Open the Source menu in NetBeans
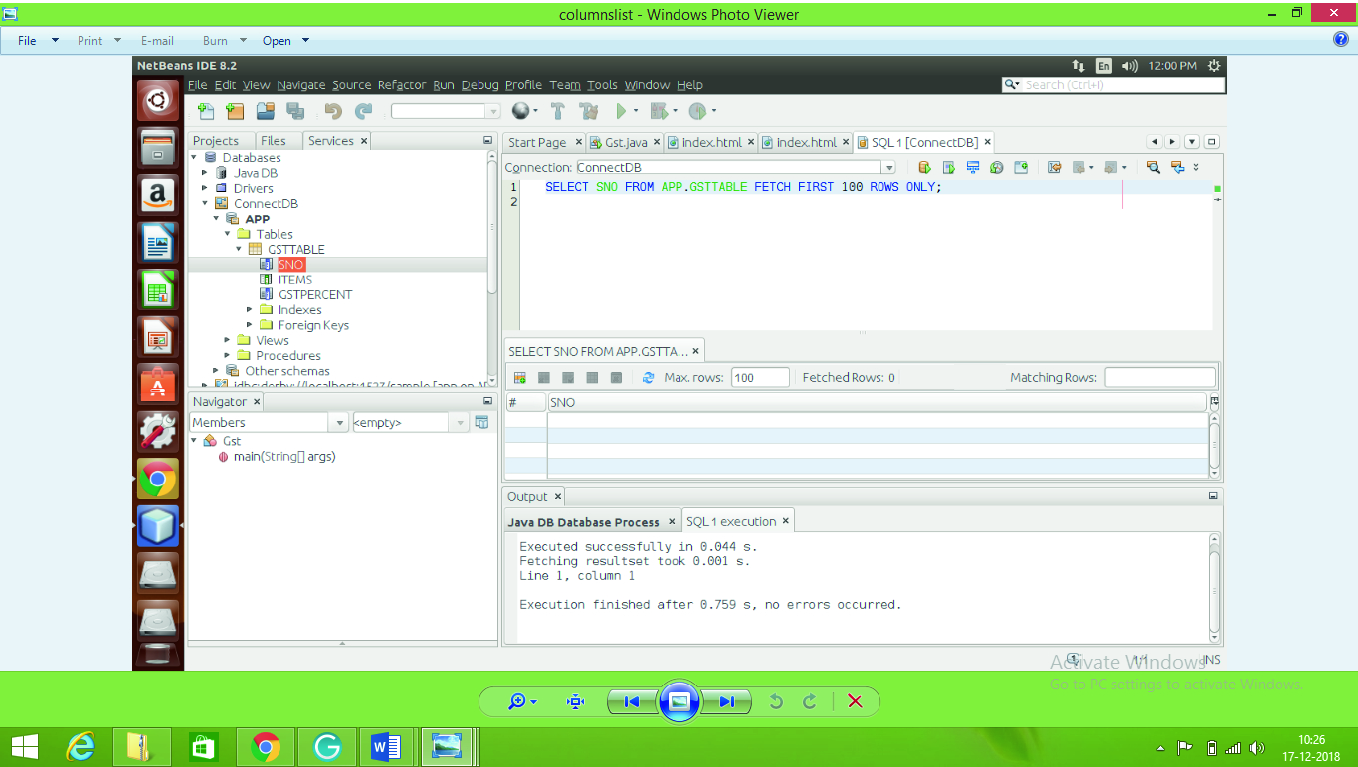This screenshot has height=767, width=1358. [351, 85]
